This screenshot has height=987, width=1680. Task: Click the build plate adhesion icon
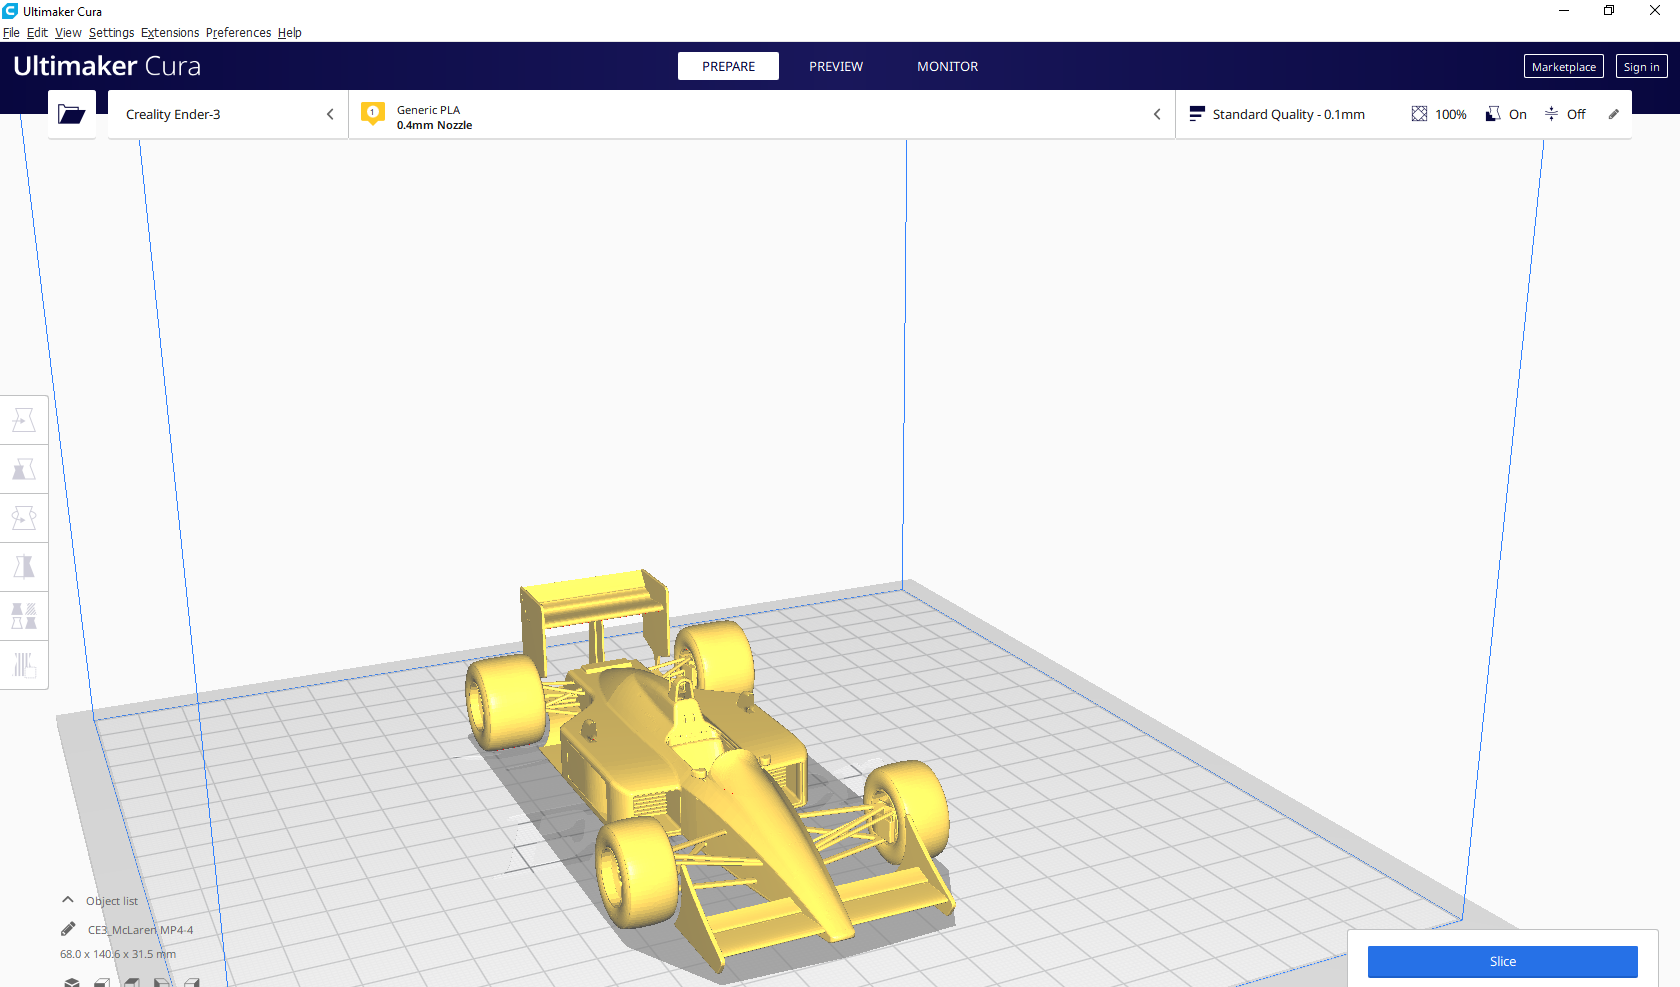tap(1551, 114)
